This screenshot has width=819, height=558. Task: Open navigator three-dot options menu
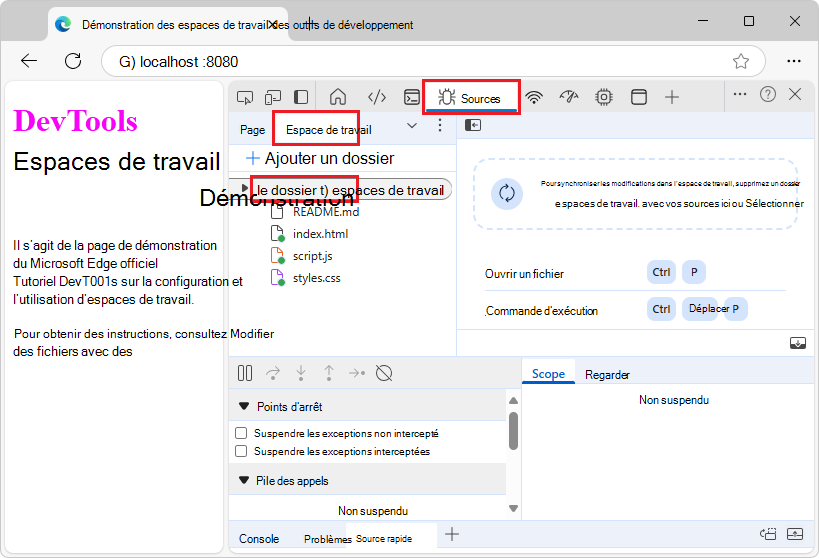(x=440, y=125)
